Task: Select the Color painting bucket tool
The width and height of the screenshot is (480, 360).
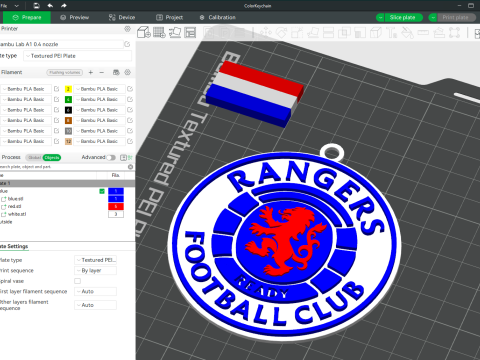Action: [407, 33]
